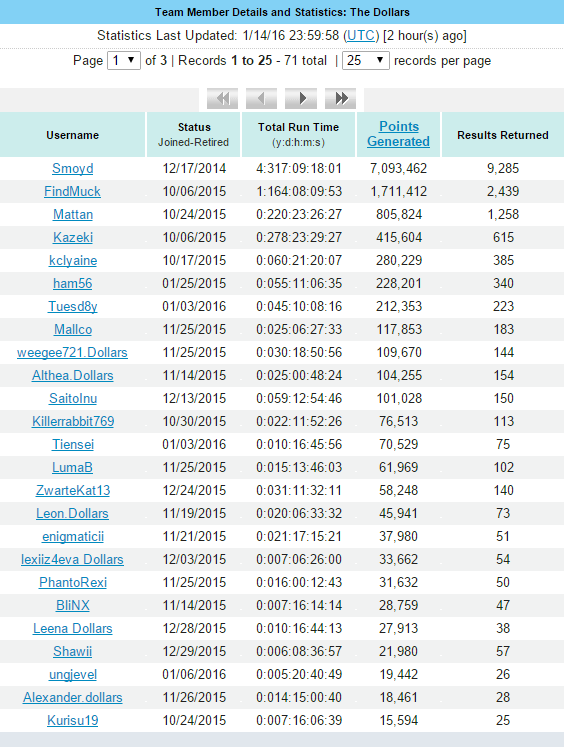Open ZwarteKat13 member details

click(x=73, y=491)
